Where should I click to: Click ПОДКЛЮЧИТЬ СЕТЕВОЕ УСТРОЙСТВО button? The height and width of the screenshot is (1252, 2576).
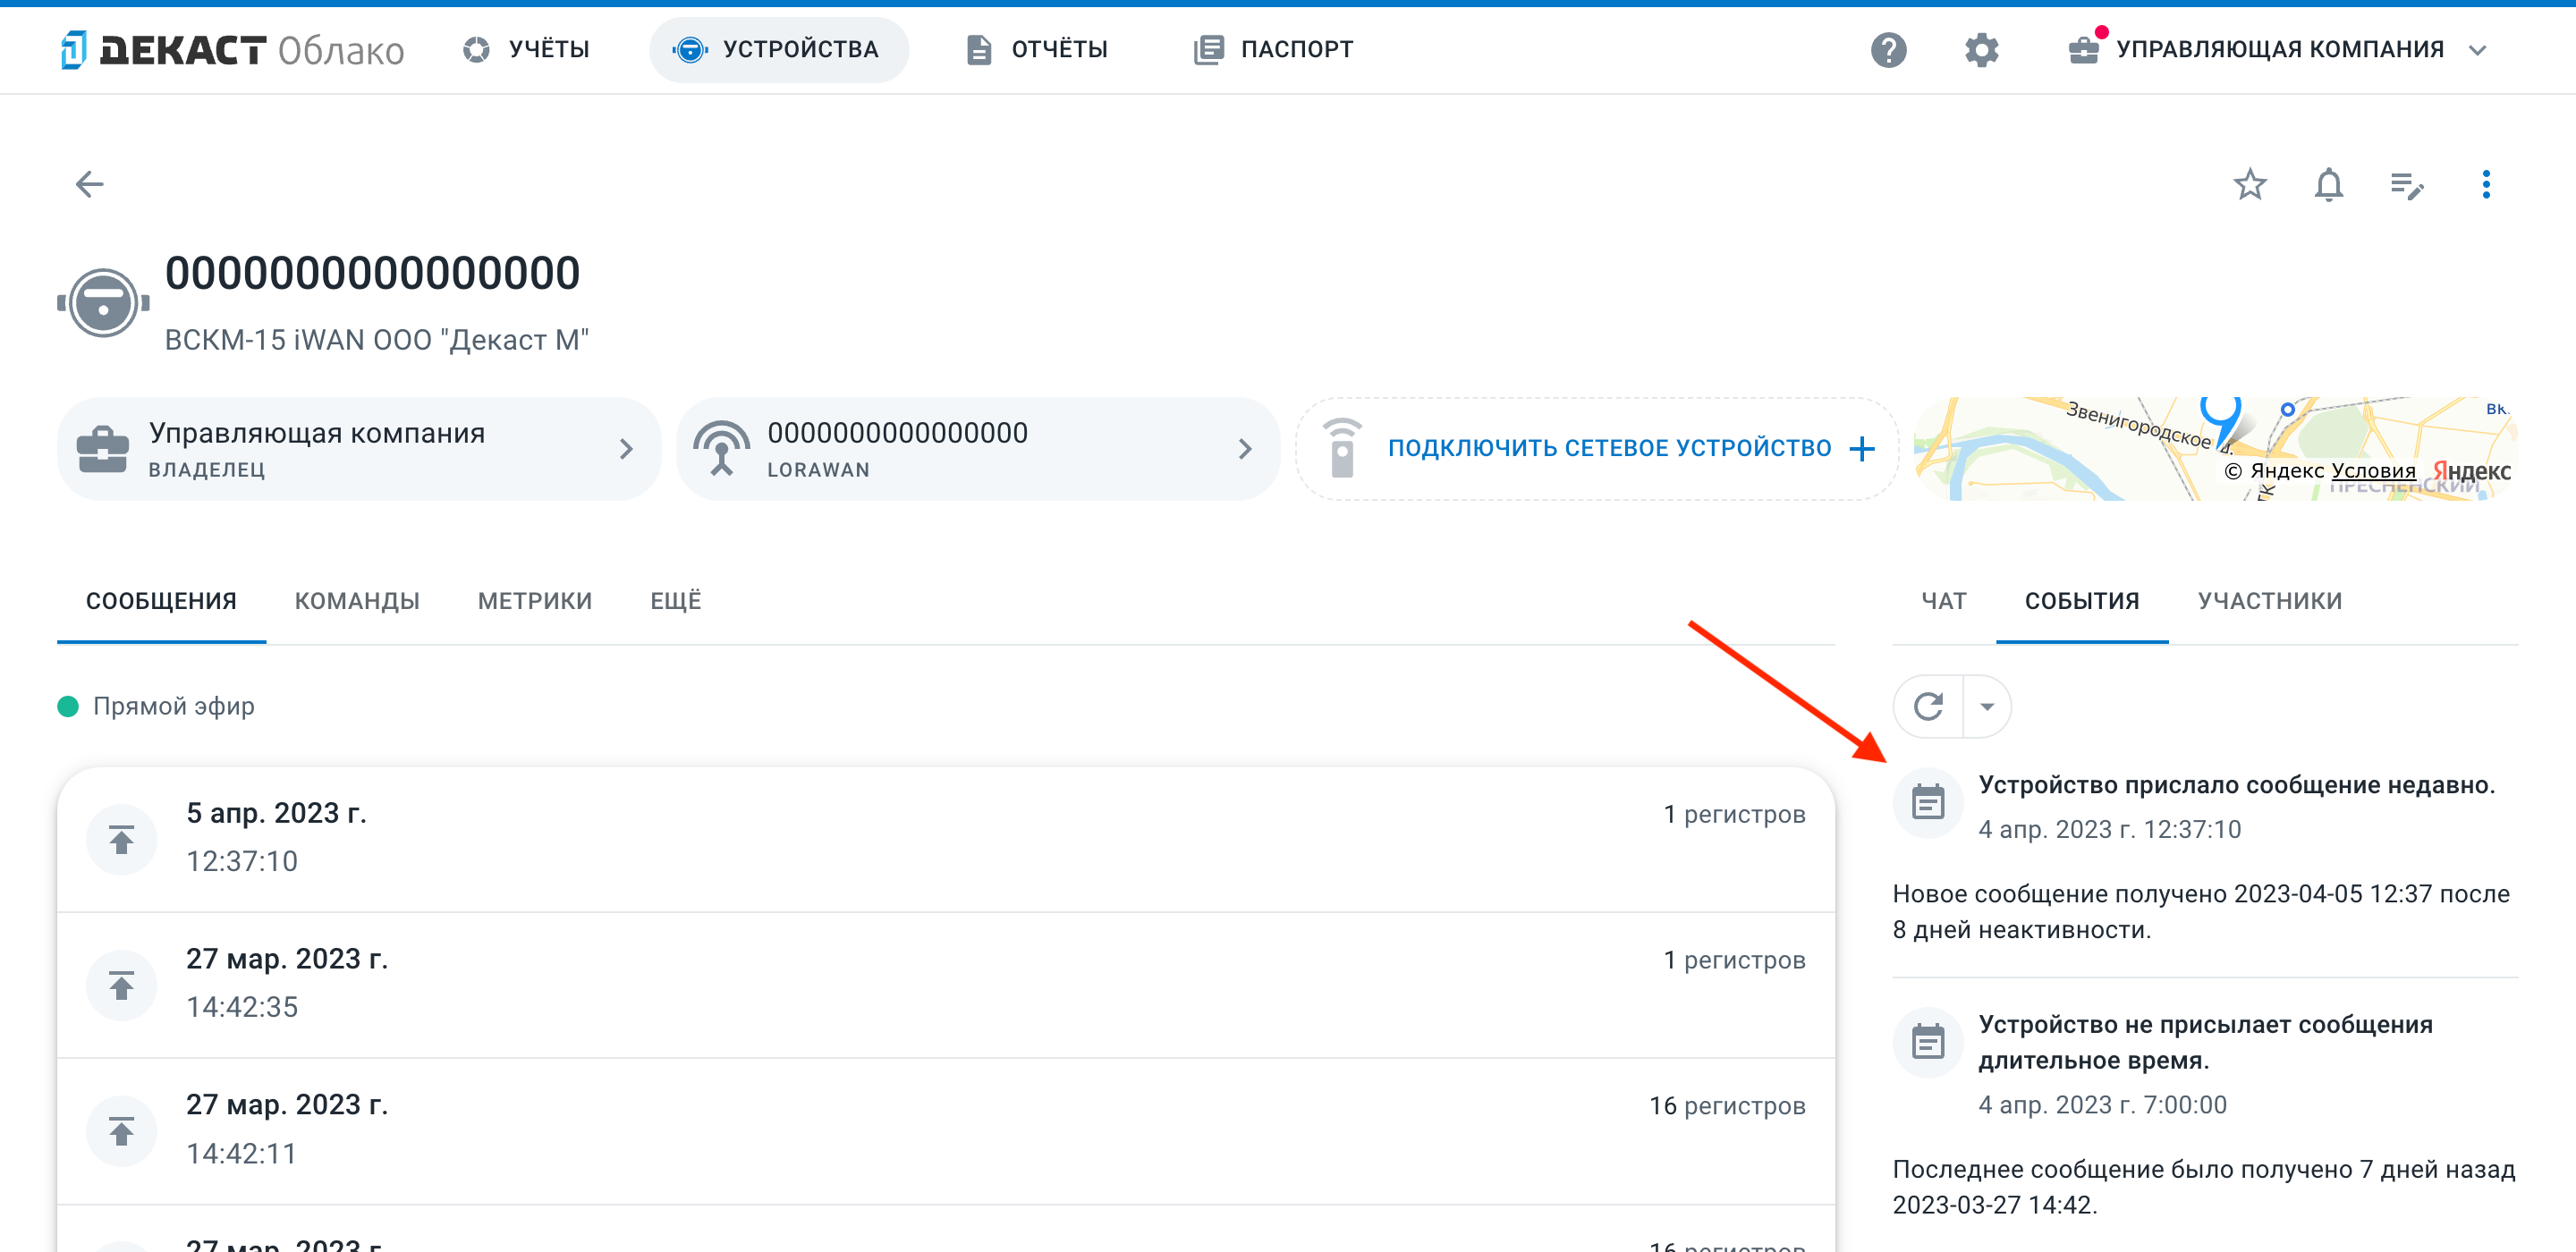click(x=1596, y=449)
